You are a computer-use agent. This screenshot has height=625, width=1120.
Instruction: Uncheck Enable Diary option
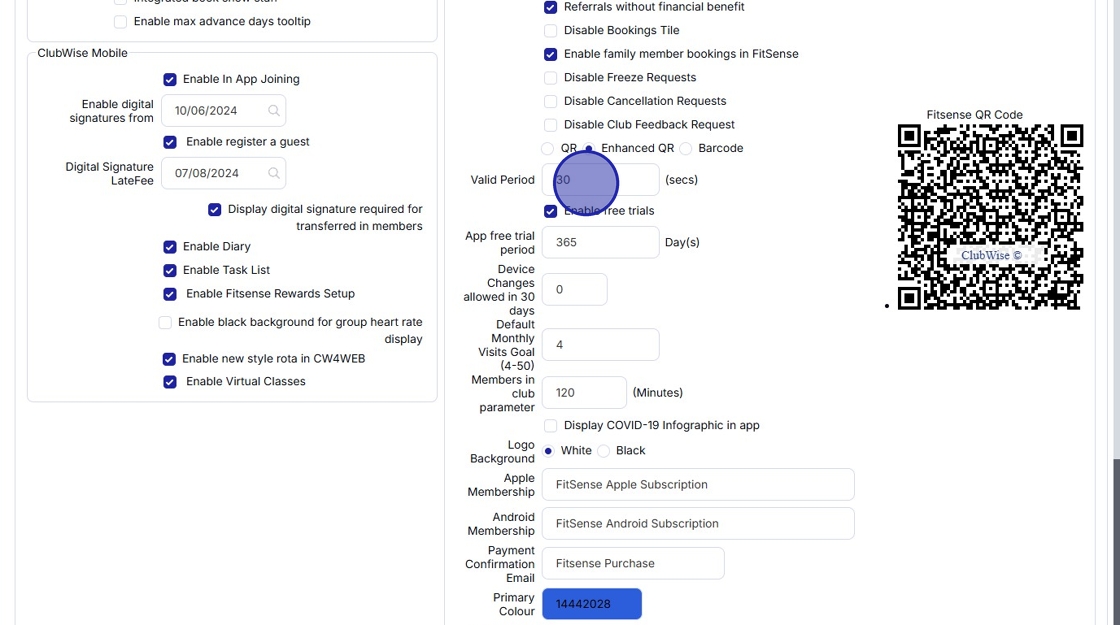click(170, 247)
